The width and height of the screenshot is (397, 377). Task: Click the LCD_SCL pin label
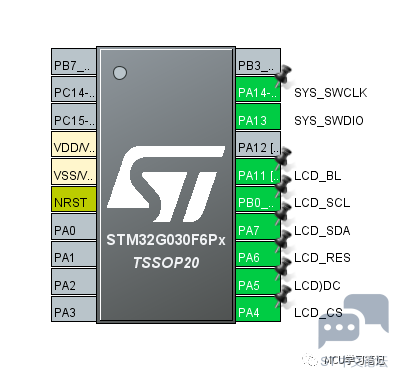322,203
